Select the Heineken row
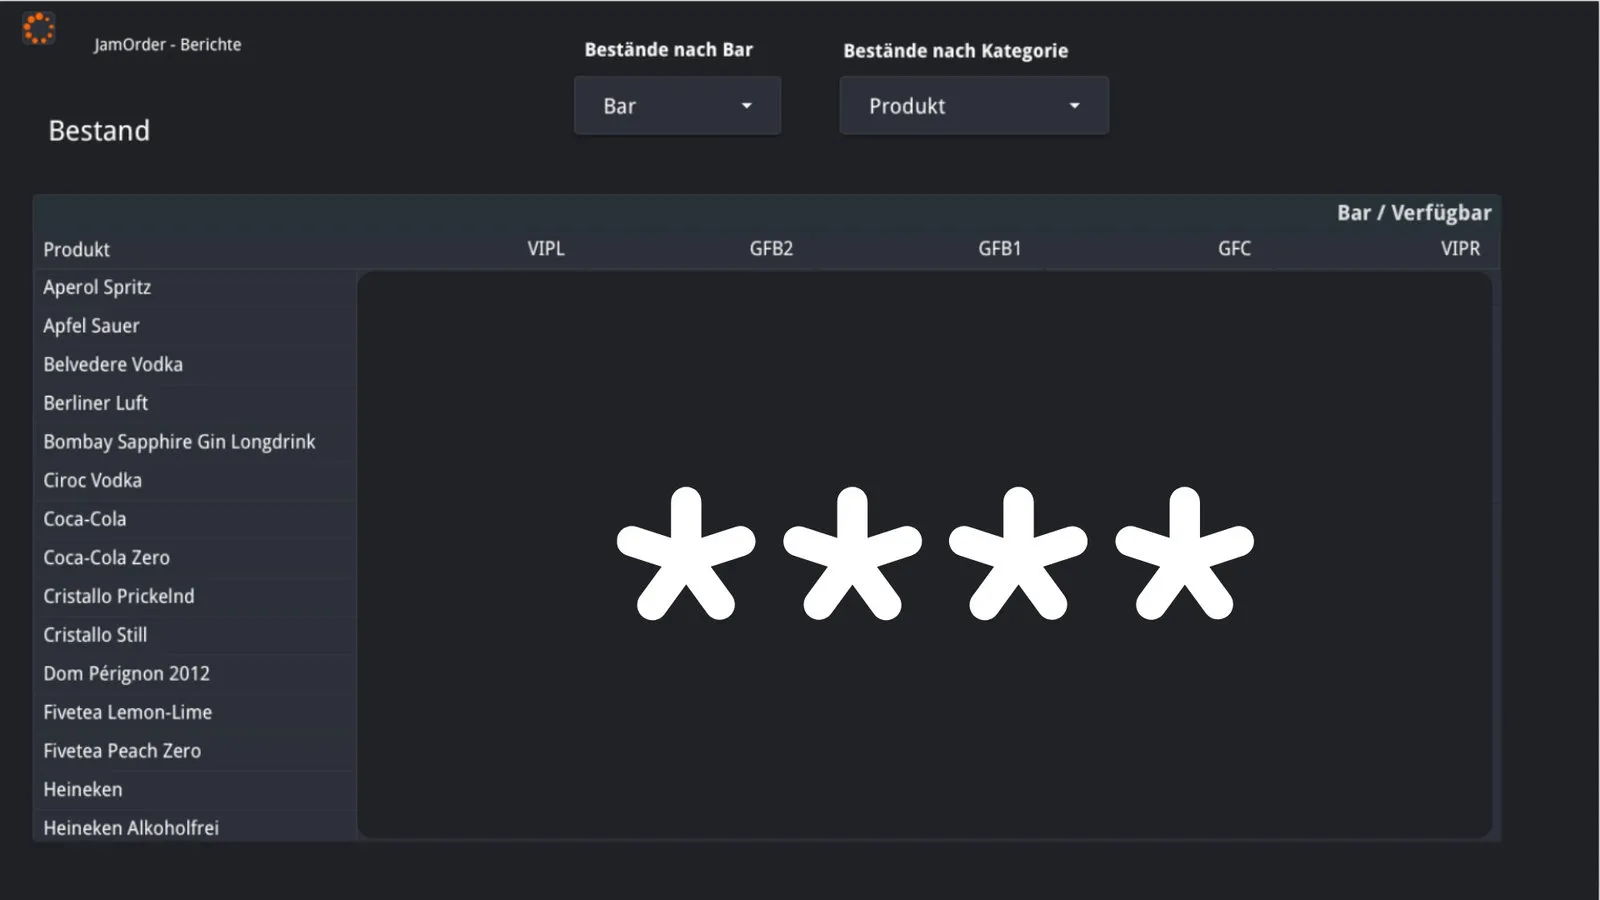The height and width of the screenshot is (900, 1600). [x=195, y=790]
